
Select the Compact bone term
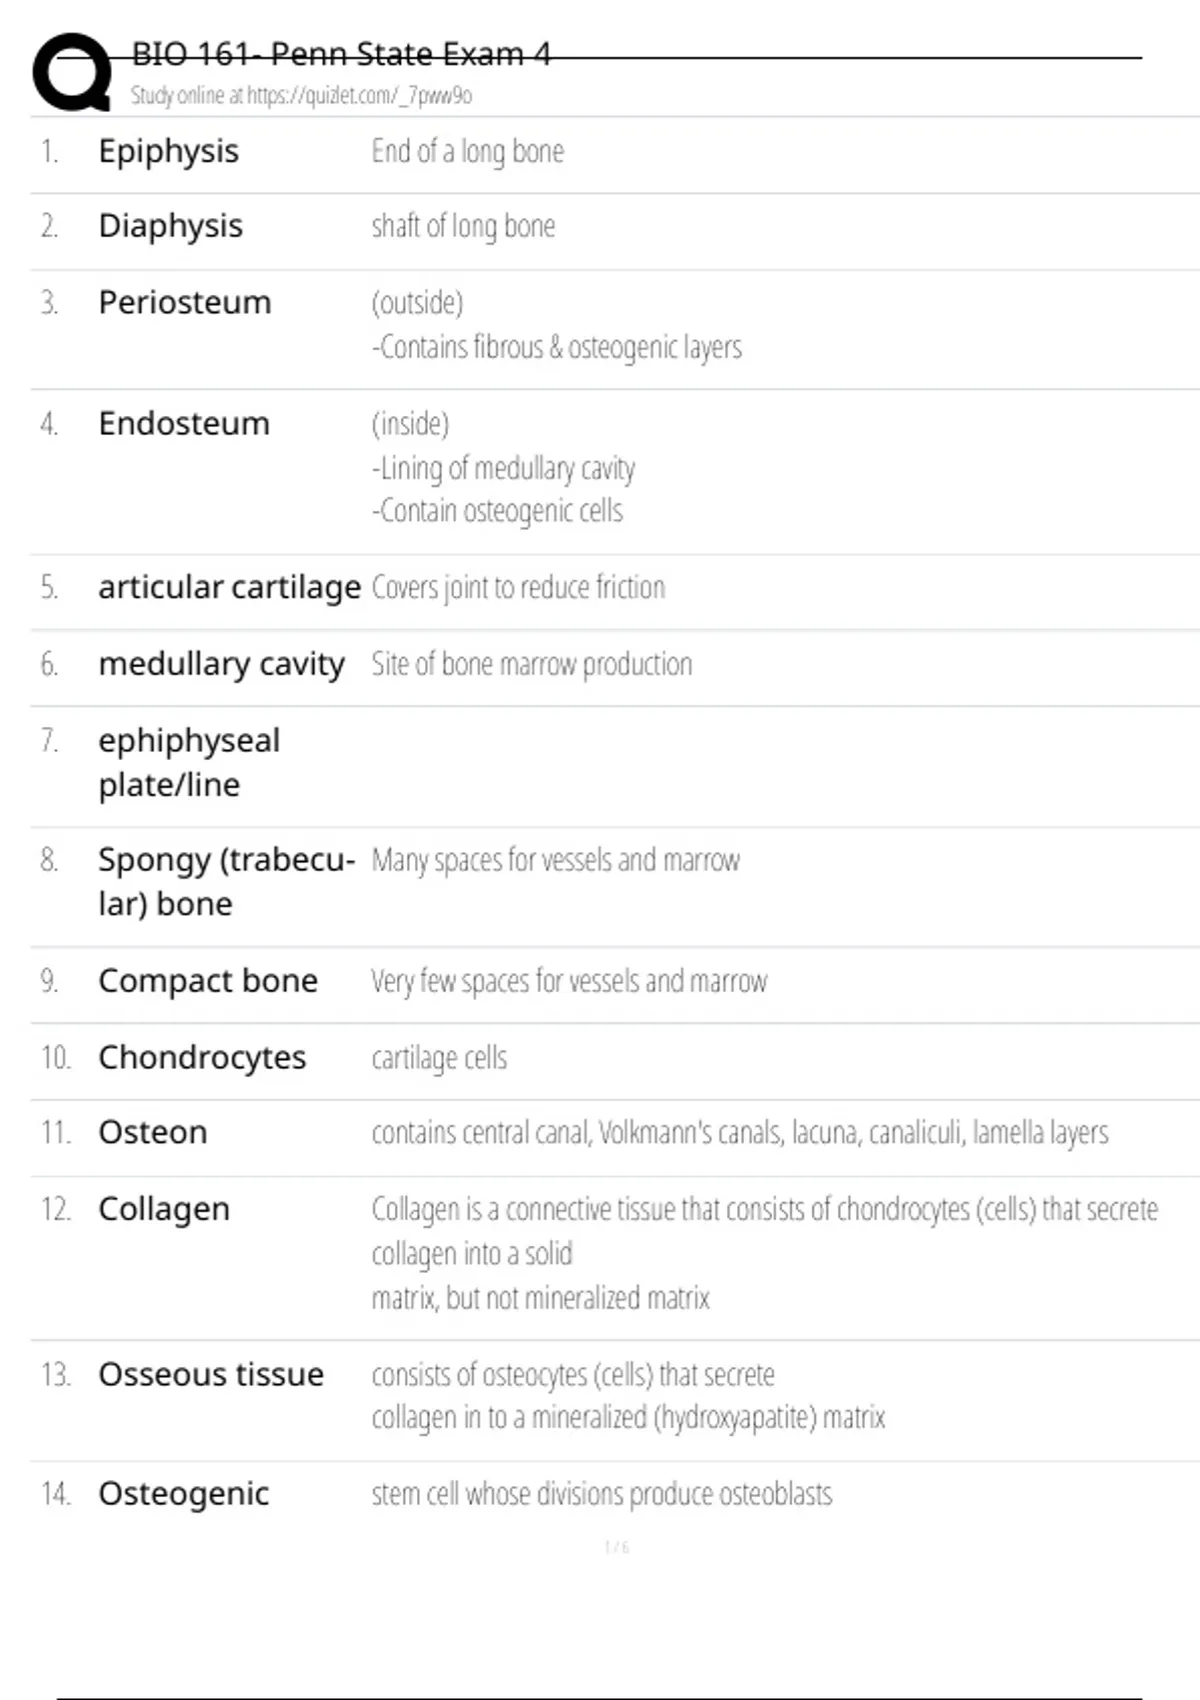[208, 980]
